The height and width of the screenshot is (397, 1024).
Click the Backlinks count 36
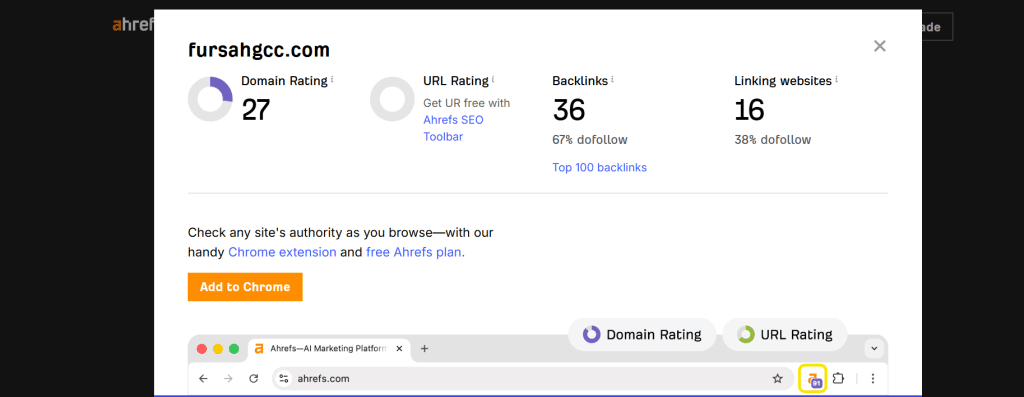pos(569,110)
